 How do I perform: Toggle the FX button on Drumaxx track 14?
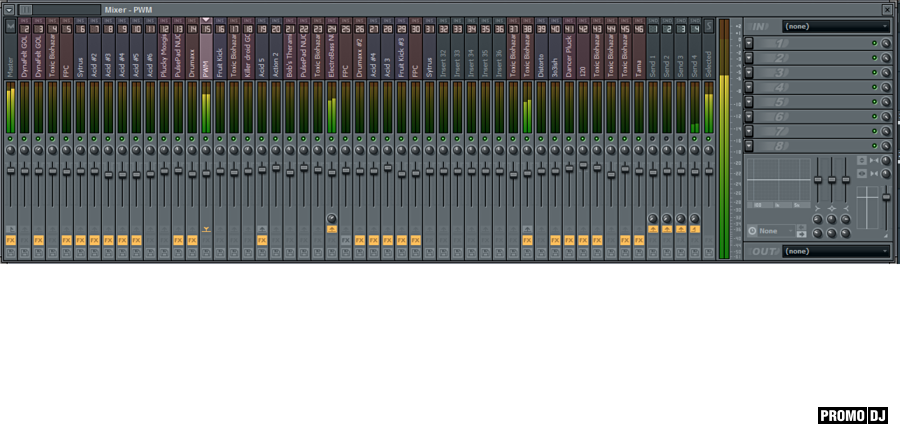(x=192, y=240)
